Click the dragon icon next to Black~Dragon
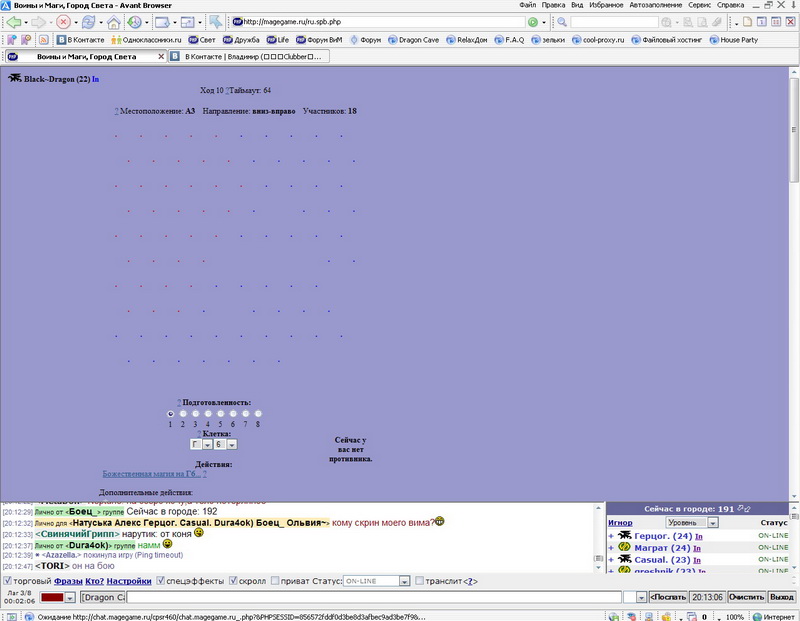 click(x=15, y=78)
